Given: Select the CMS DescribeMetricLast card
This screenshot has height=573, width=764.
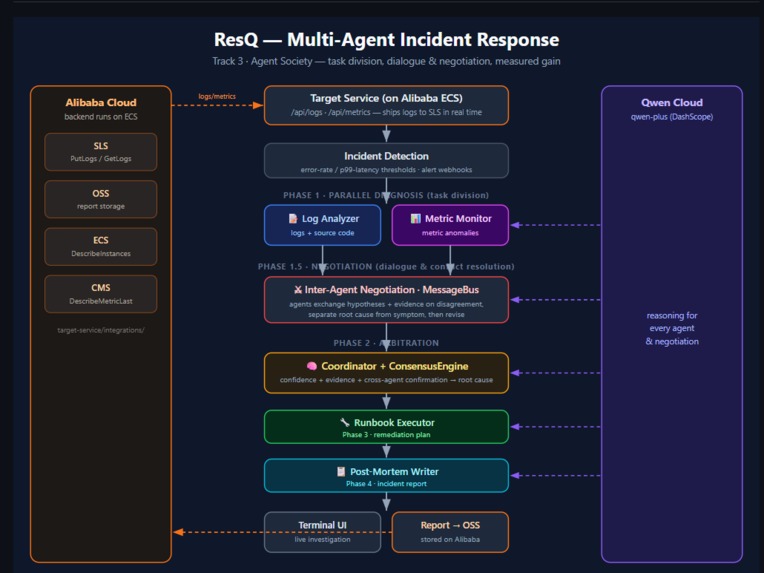Looking at the screenshot, I should pos(101,294).
